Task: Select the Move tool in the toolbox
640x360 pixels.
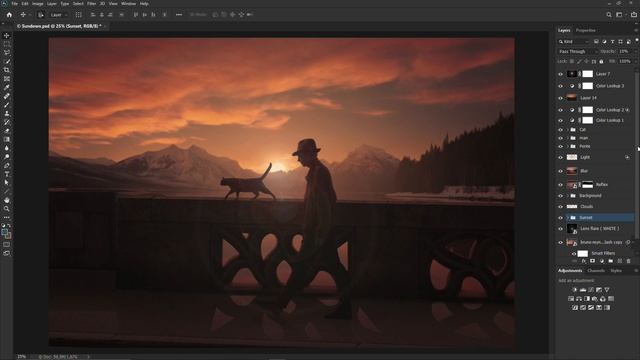Action: [x=7, y=36]
